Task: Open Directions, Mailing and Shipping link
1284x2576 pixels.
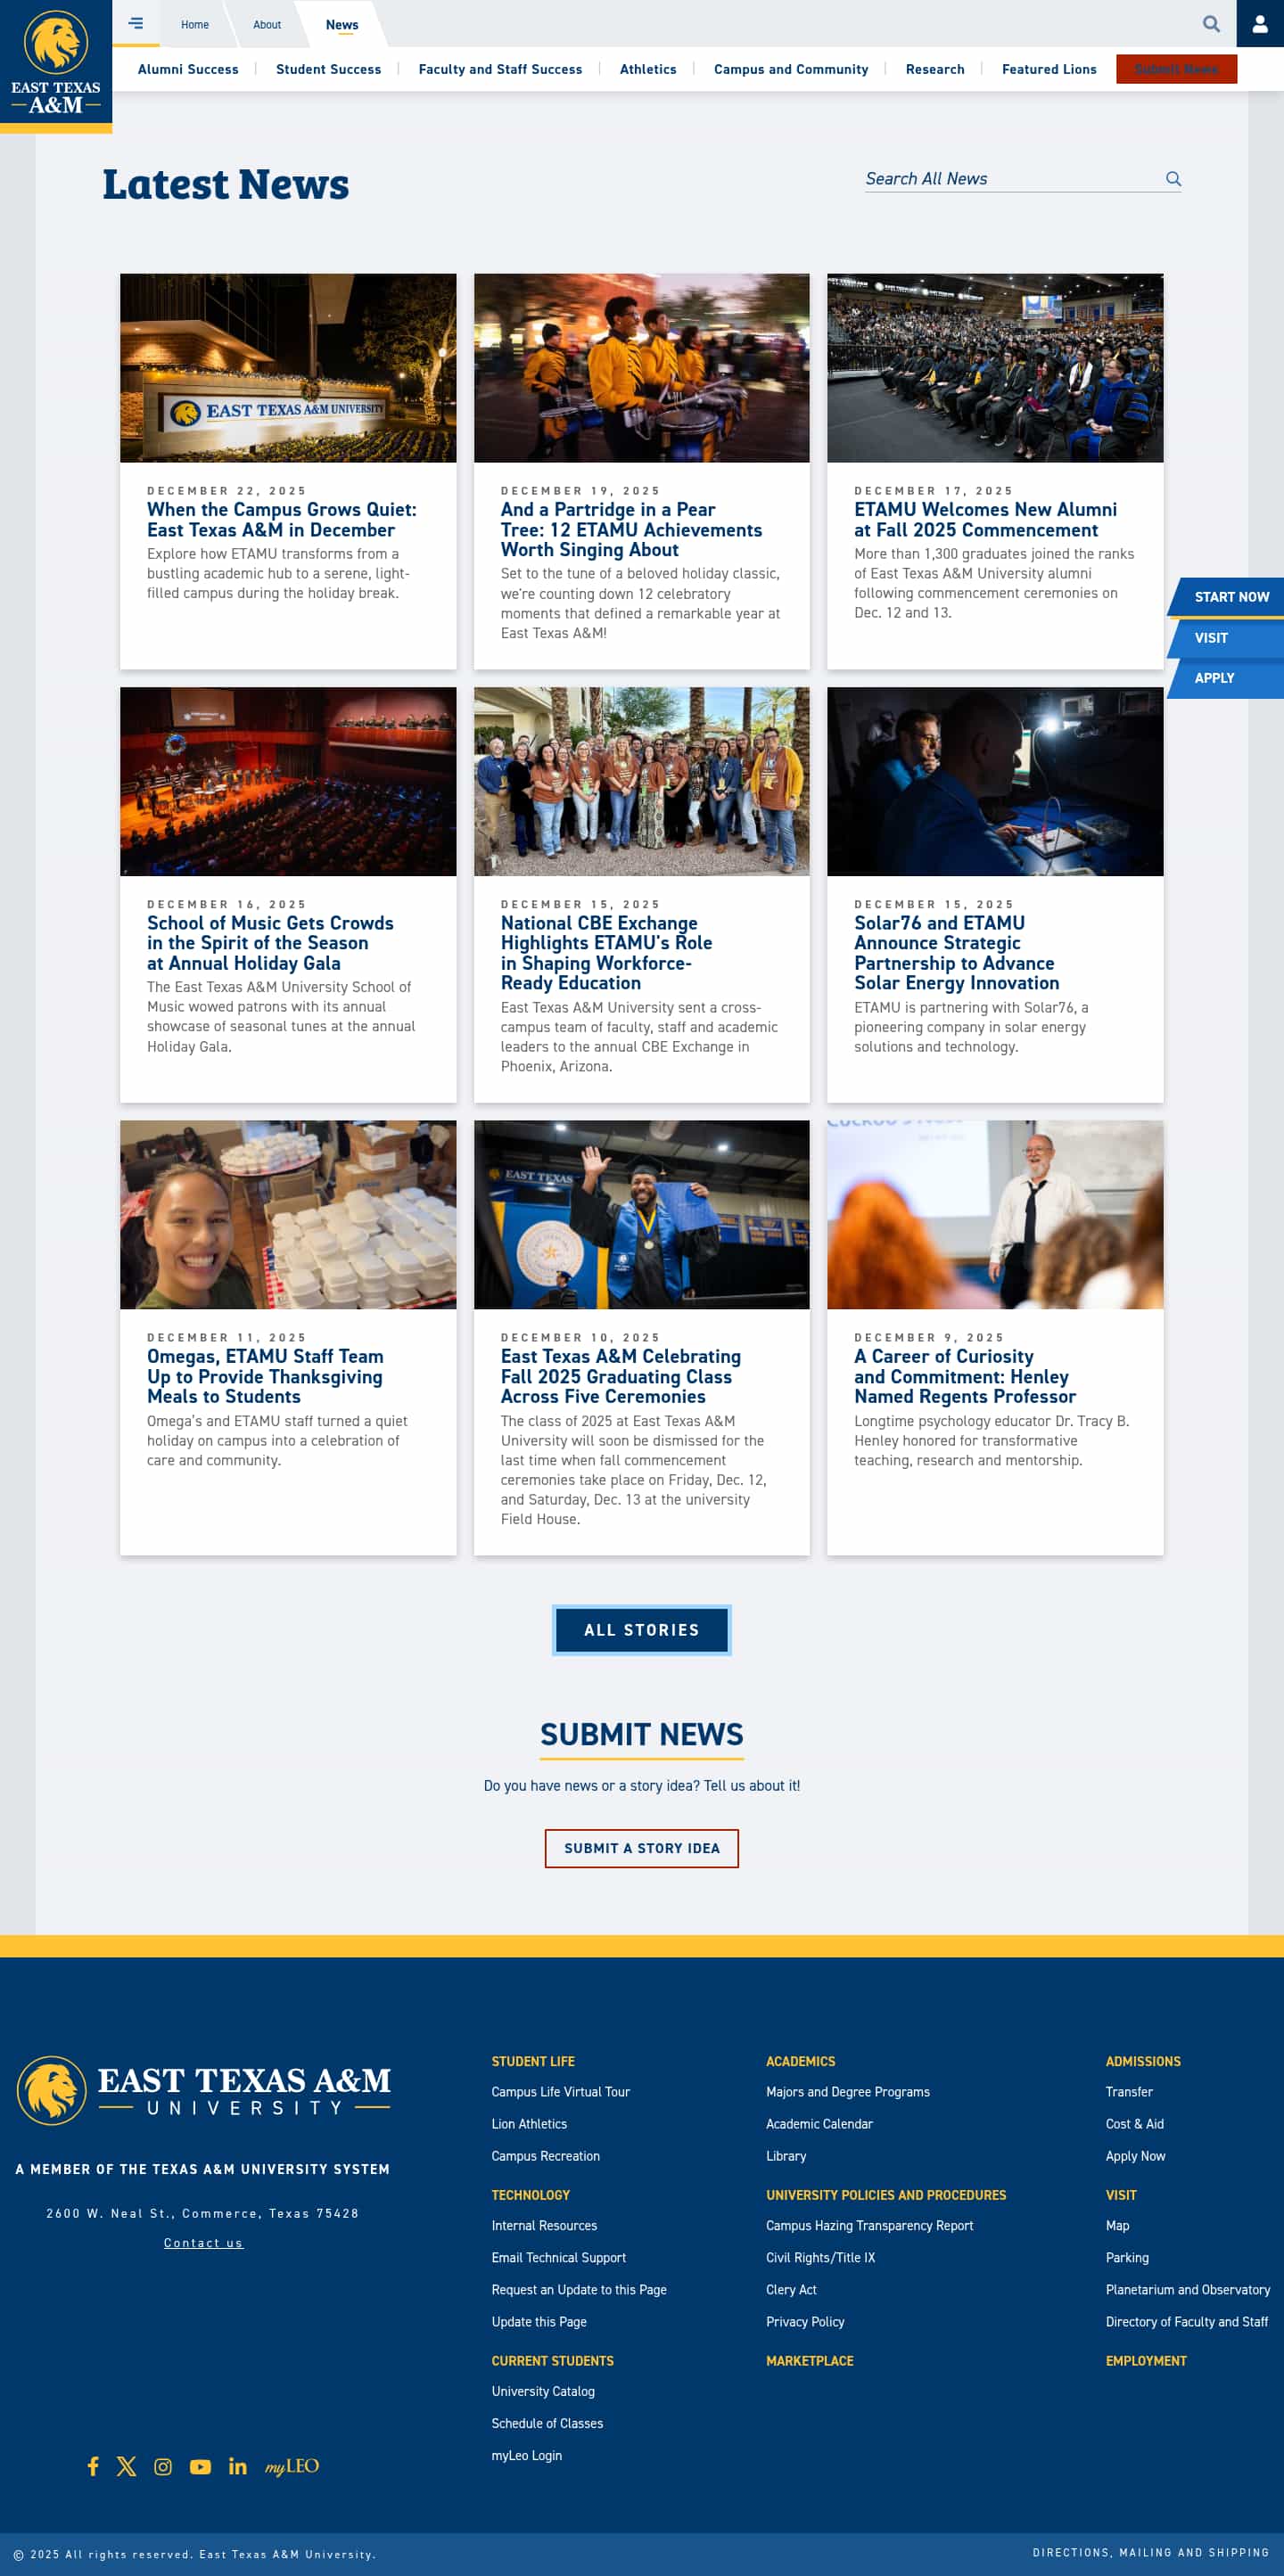Action: coord(1151,2553)
